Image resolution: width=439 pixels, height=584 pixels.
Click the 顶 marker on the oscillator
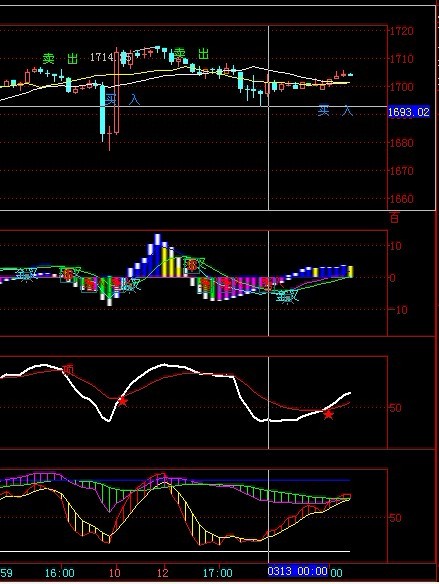click(x=68, y=369)
